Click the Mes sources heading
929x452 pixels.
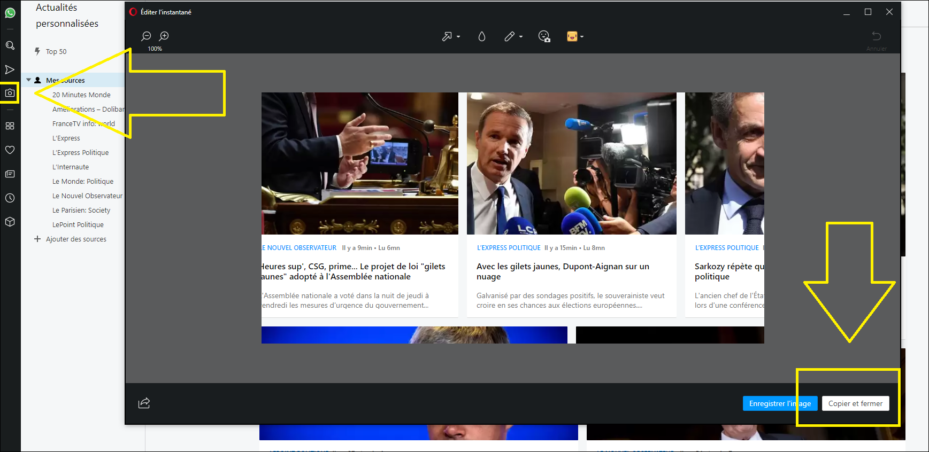point(65,80)
